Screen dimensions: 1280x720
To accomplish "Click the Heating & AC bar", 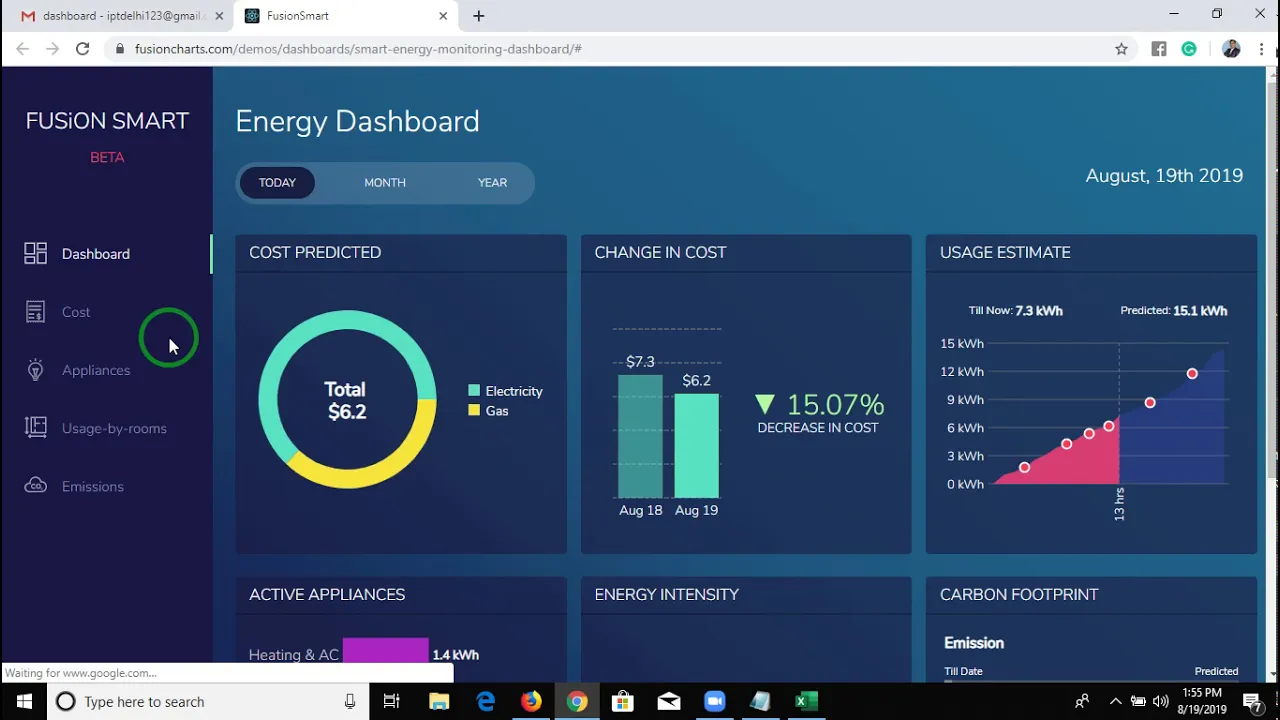I will coord(385,651).
